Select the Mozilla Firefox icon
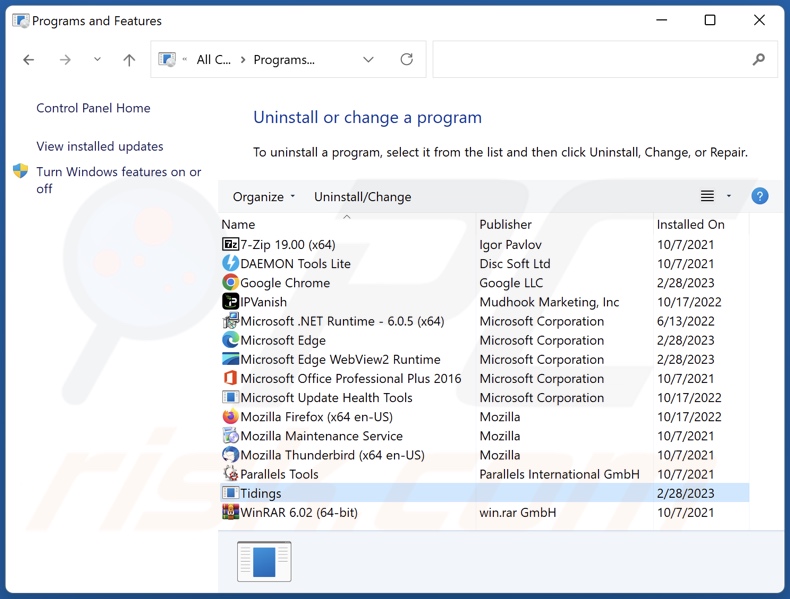This screenshot has width=790, height=599. click(230, 416)
